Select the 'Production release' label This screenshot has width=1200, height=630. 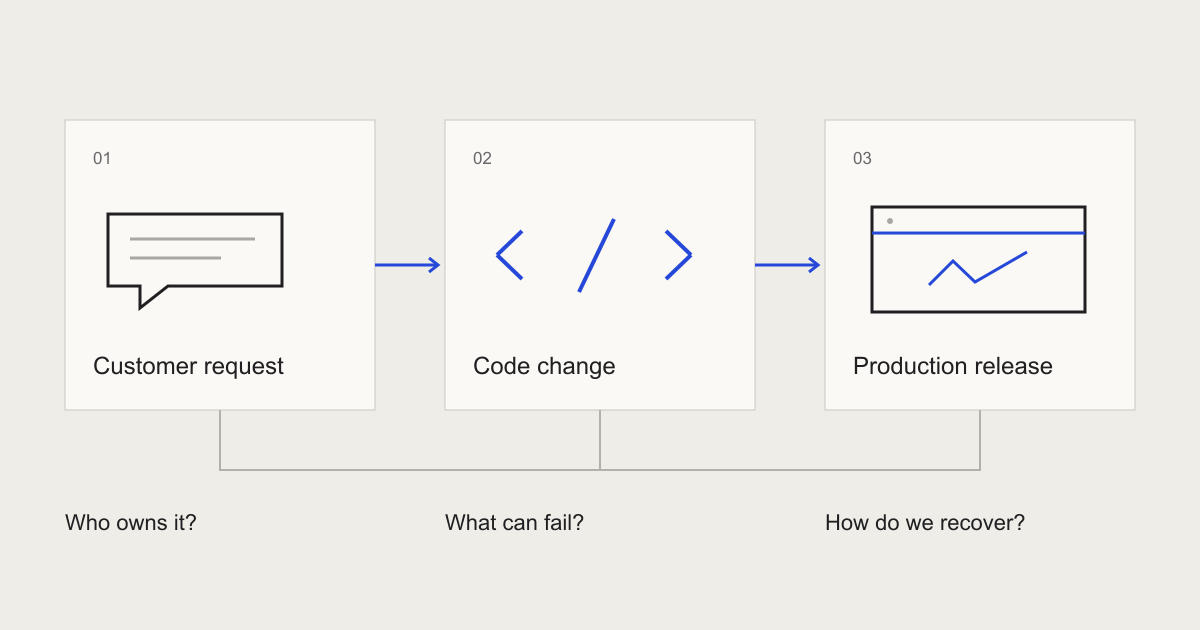(x=953, y=366)
